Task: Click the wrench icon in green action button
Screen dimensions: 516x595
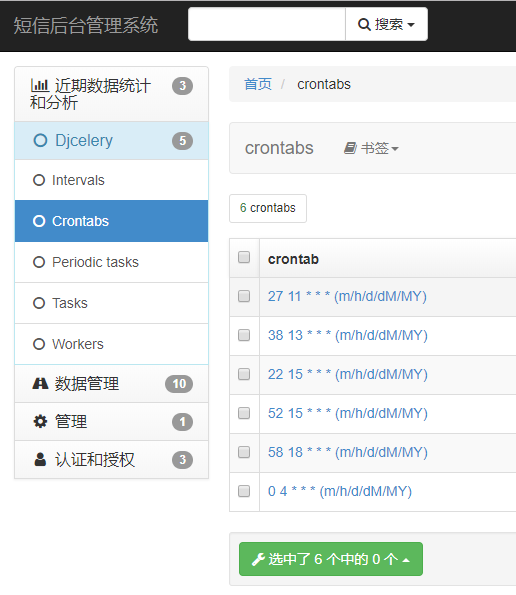Action: tap(258, 559)
